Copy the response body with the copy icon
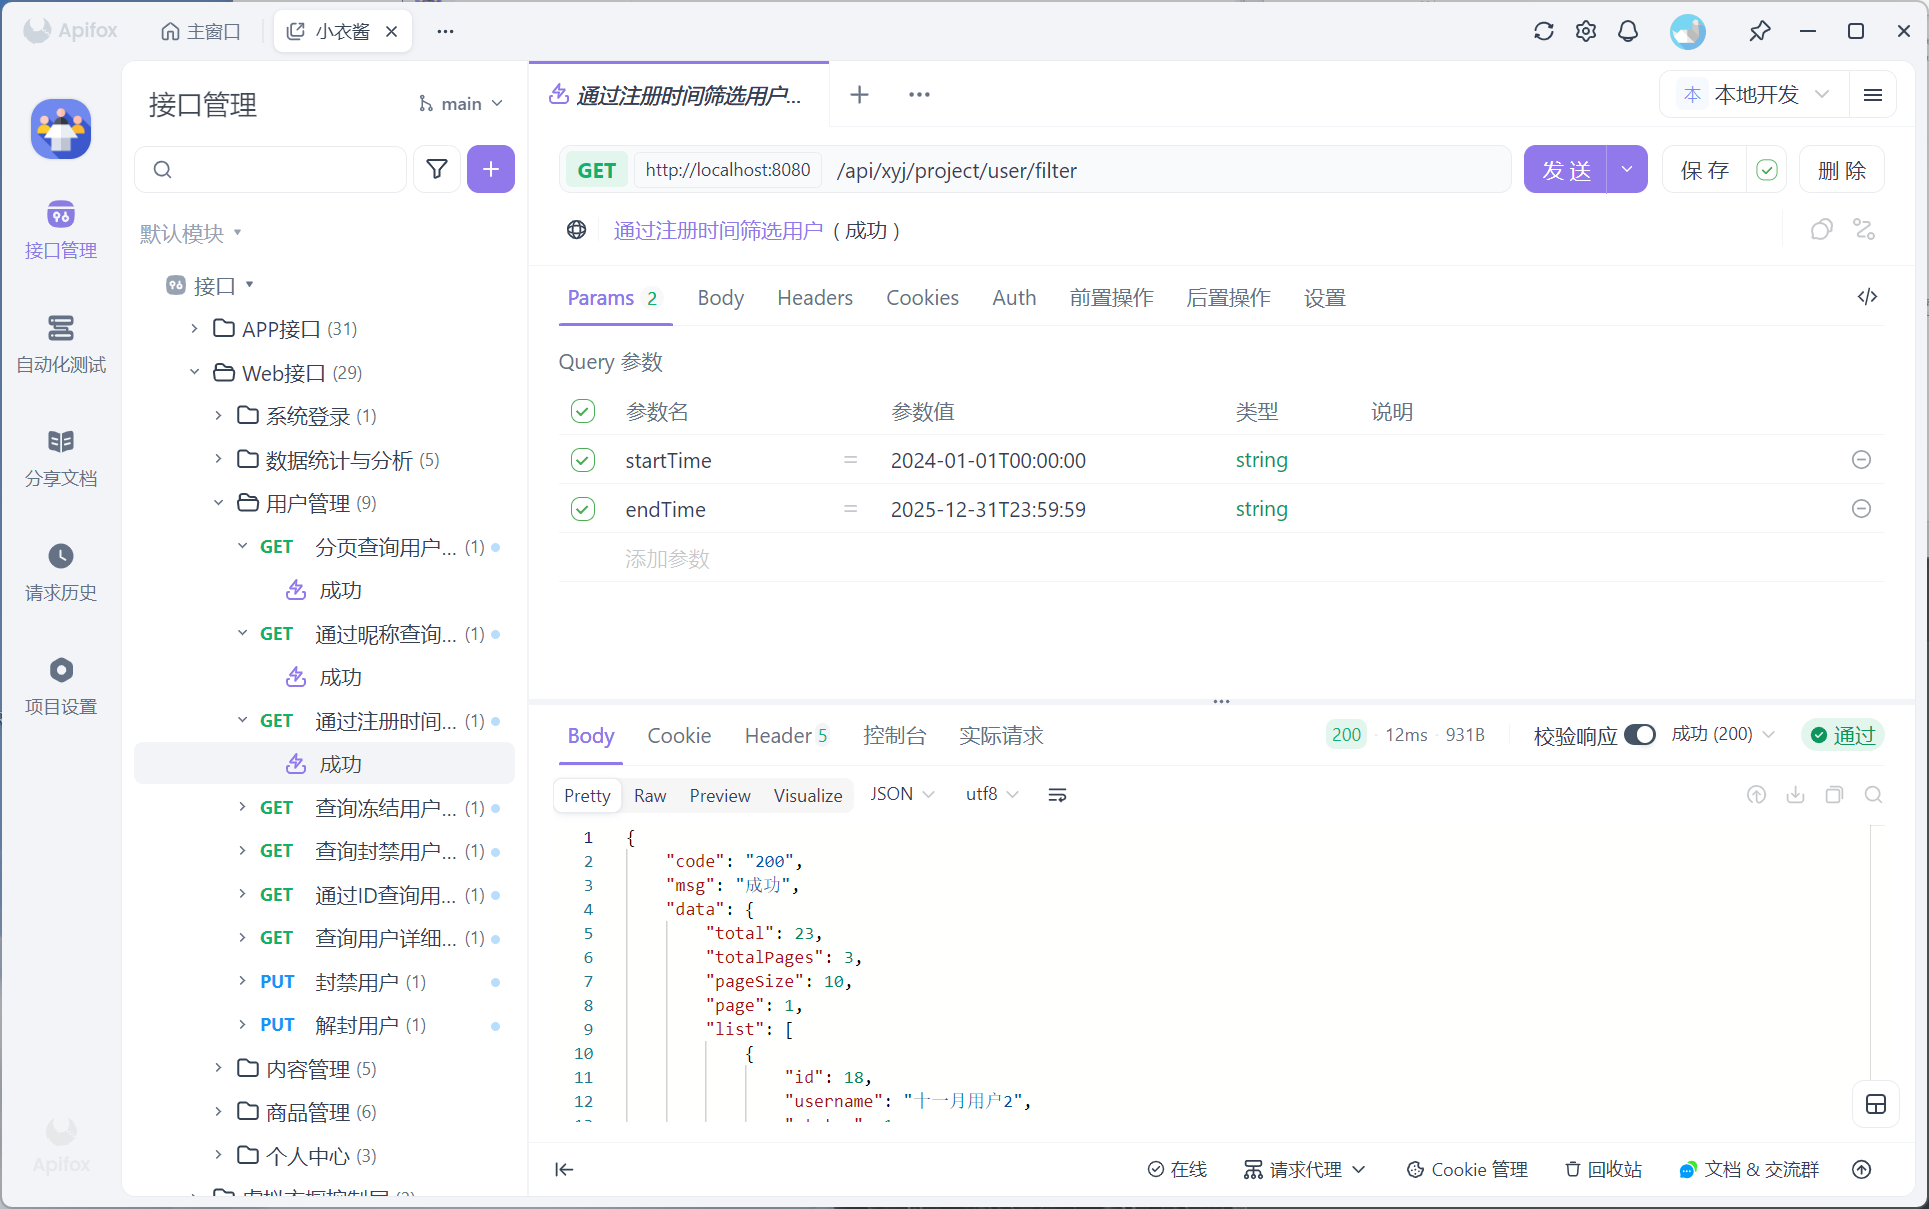This screenshot has width=1929, height=1209. tap(1834, 795)
